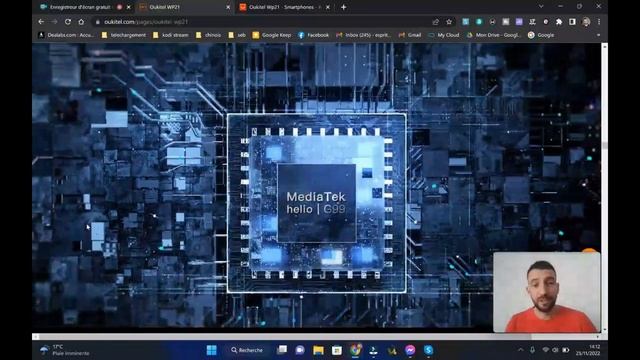Click the Recherche taskbar search box
The image size is (640, 360).
tap(248, 350)
